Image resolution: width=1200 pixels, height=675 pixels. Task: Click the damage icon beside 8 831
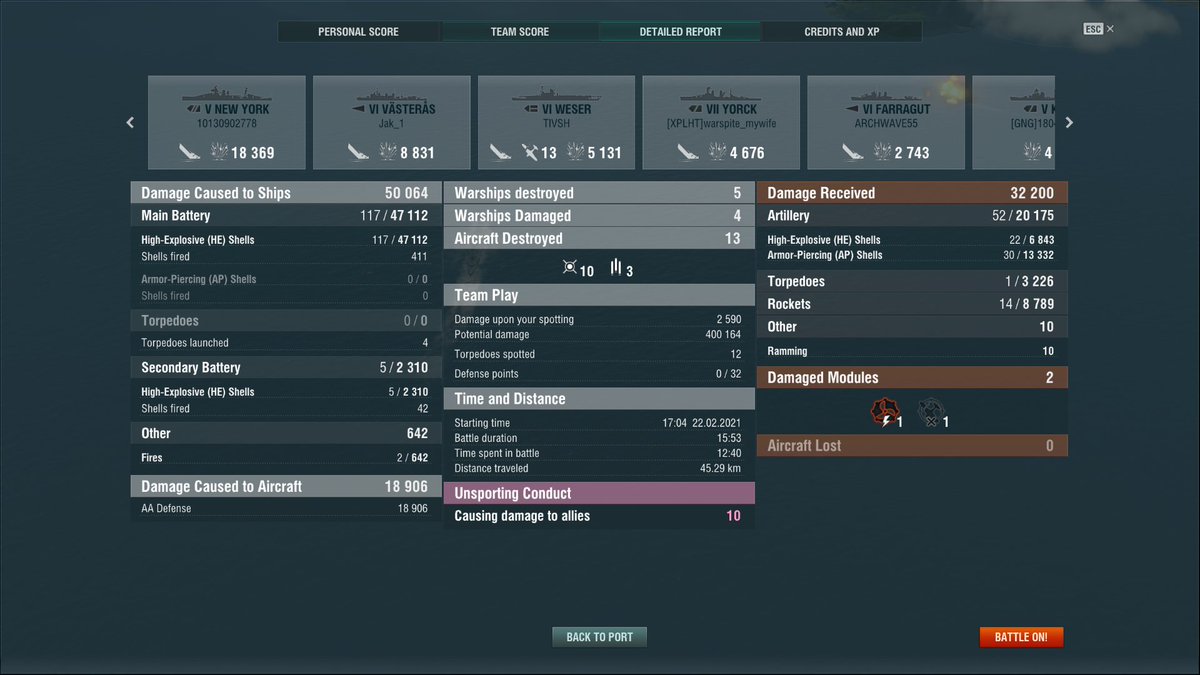pos(389,152)
